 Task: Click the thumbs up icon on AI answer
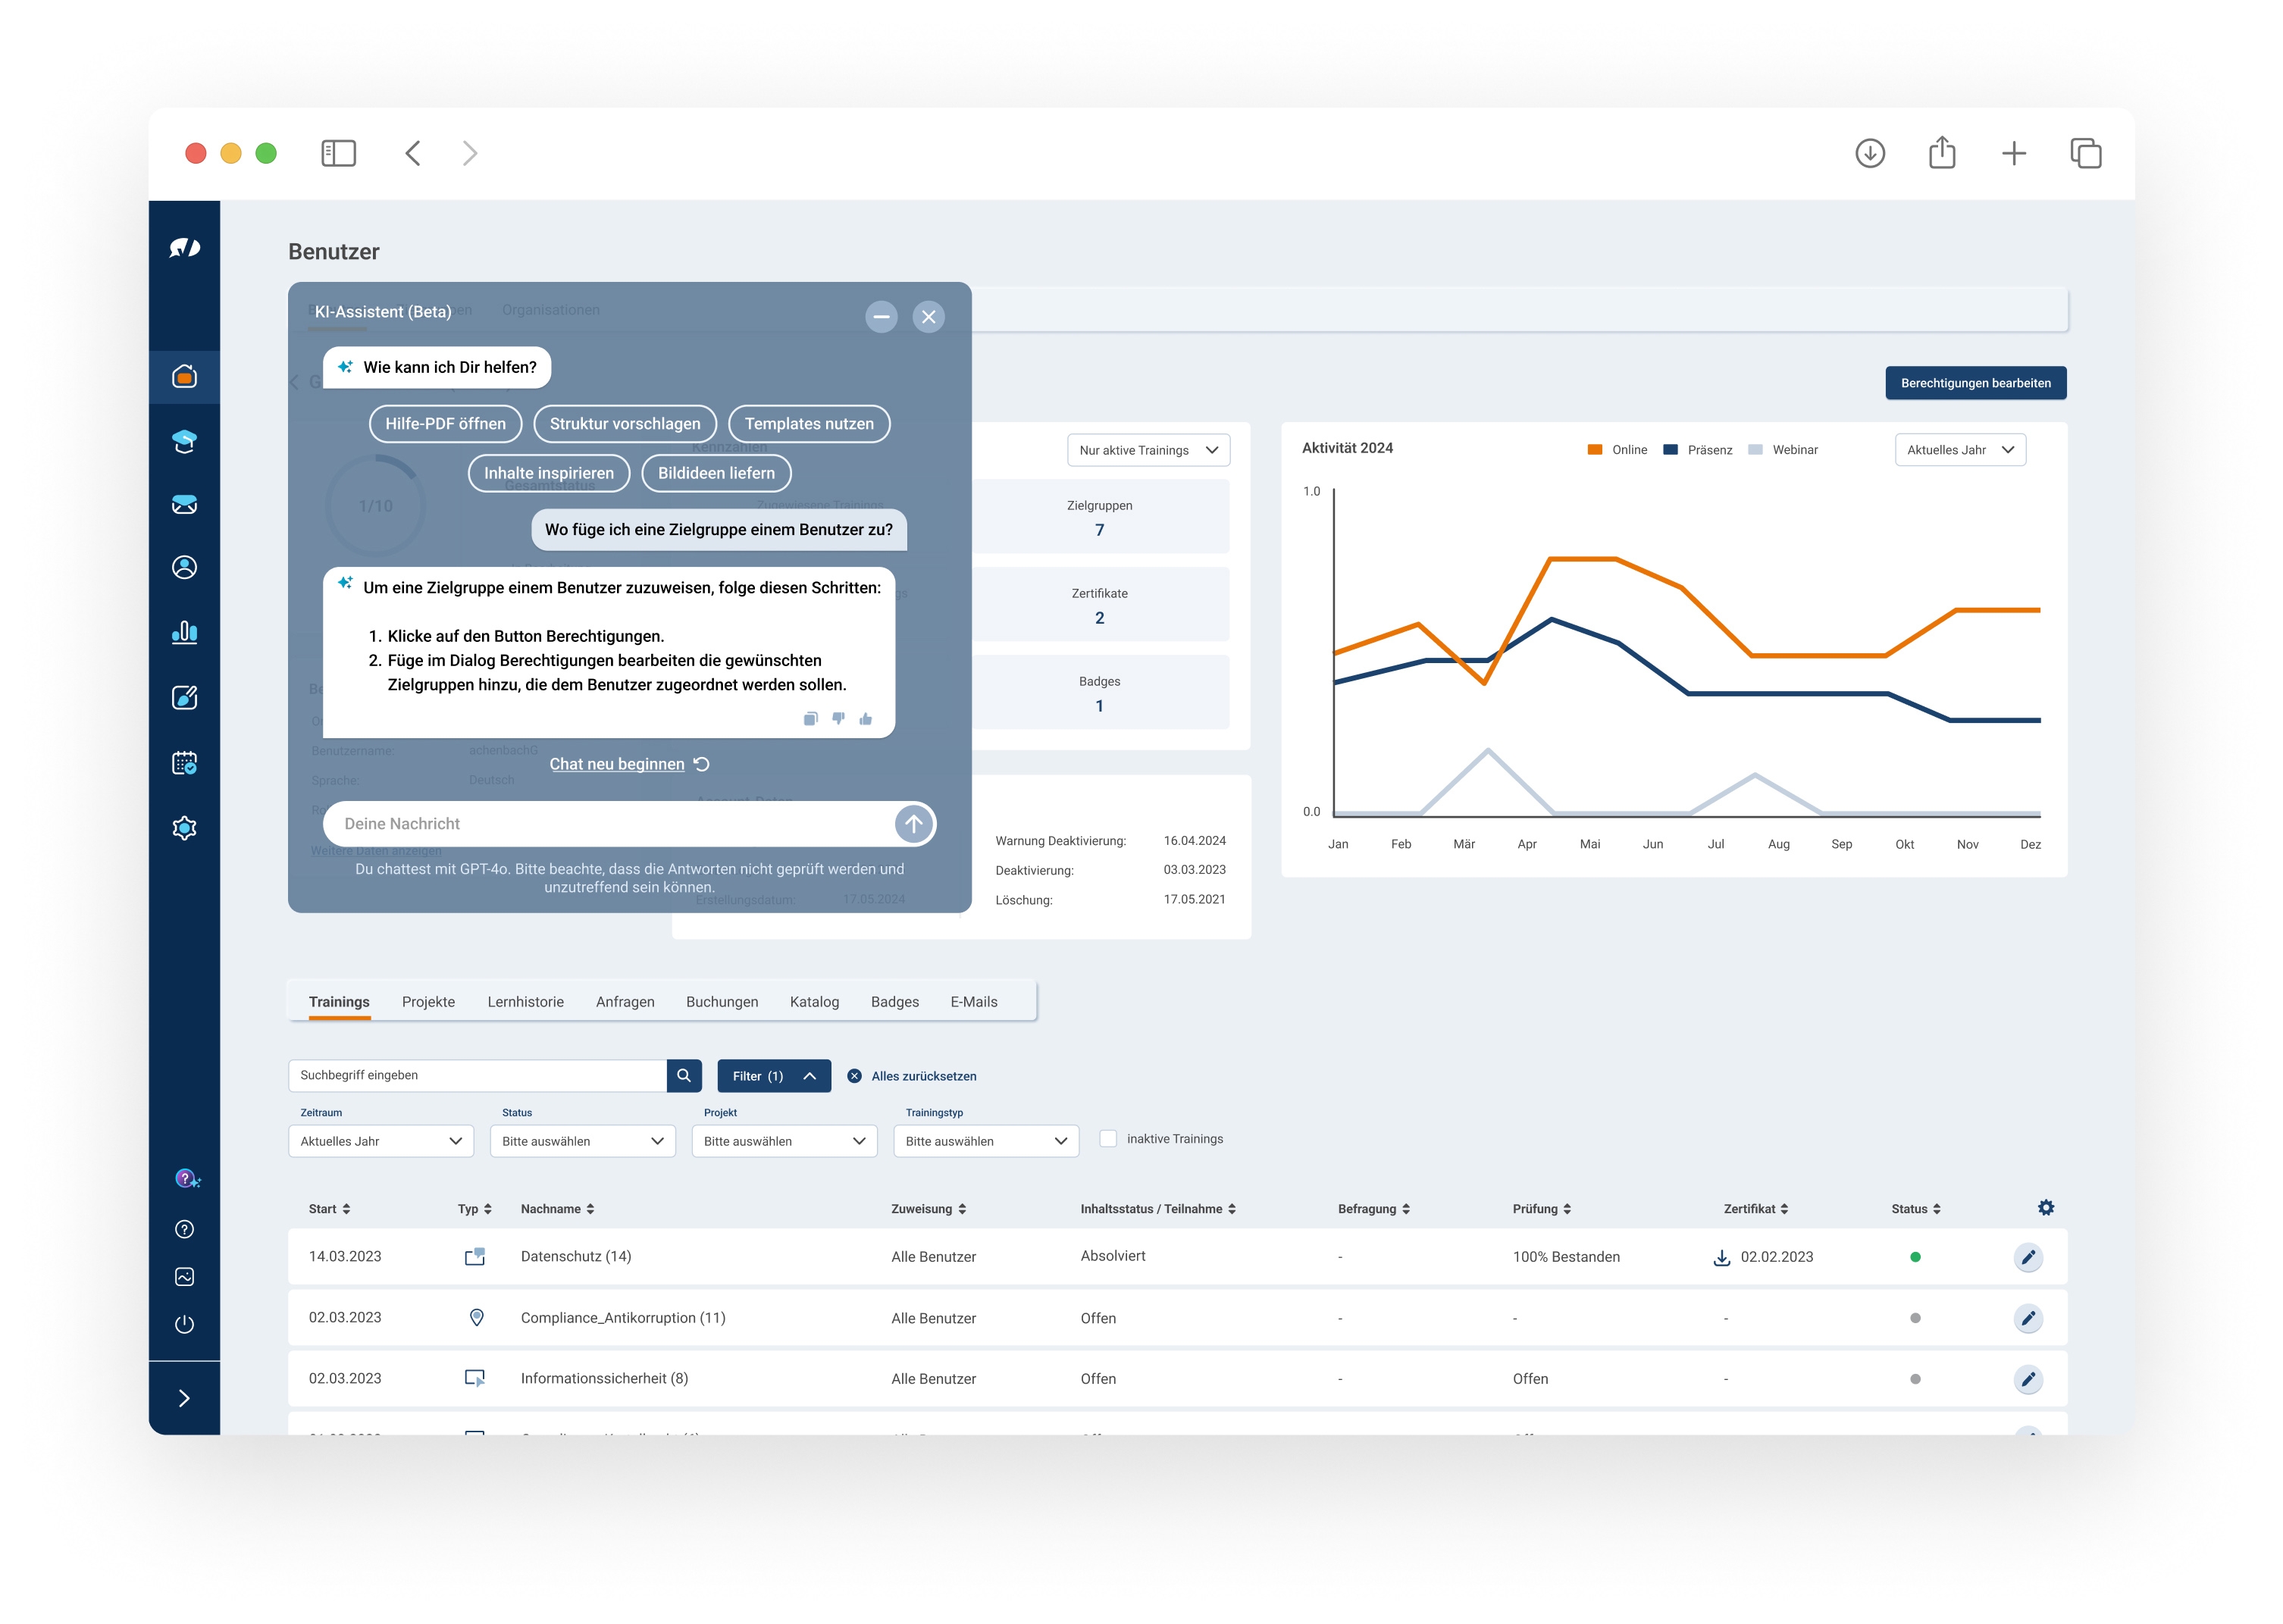click(x=865, y=719)
